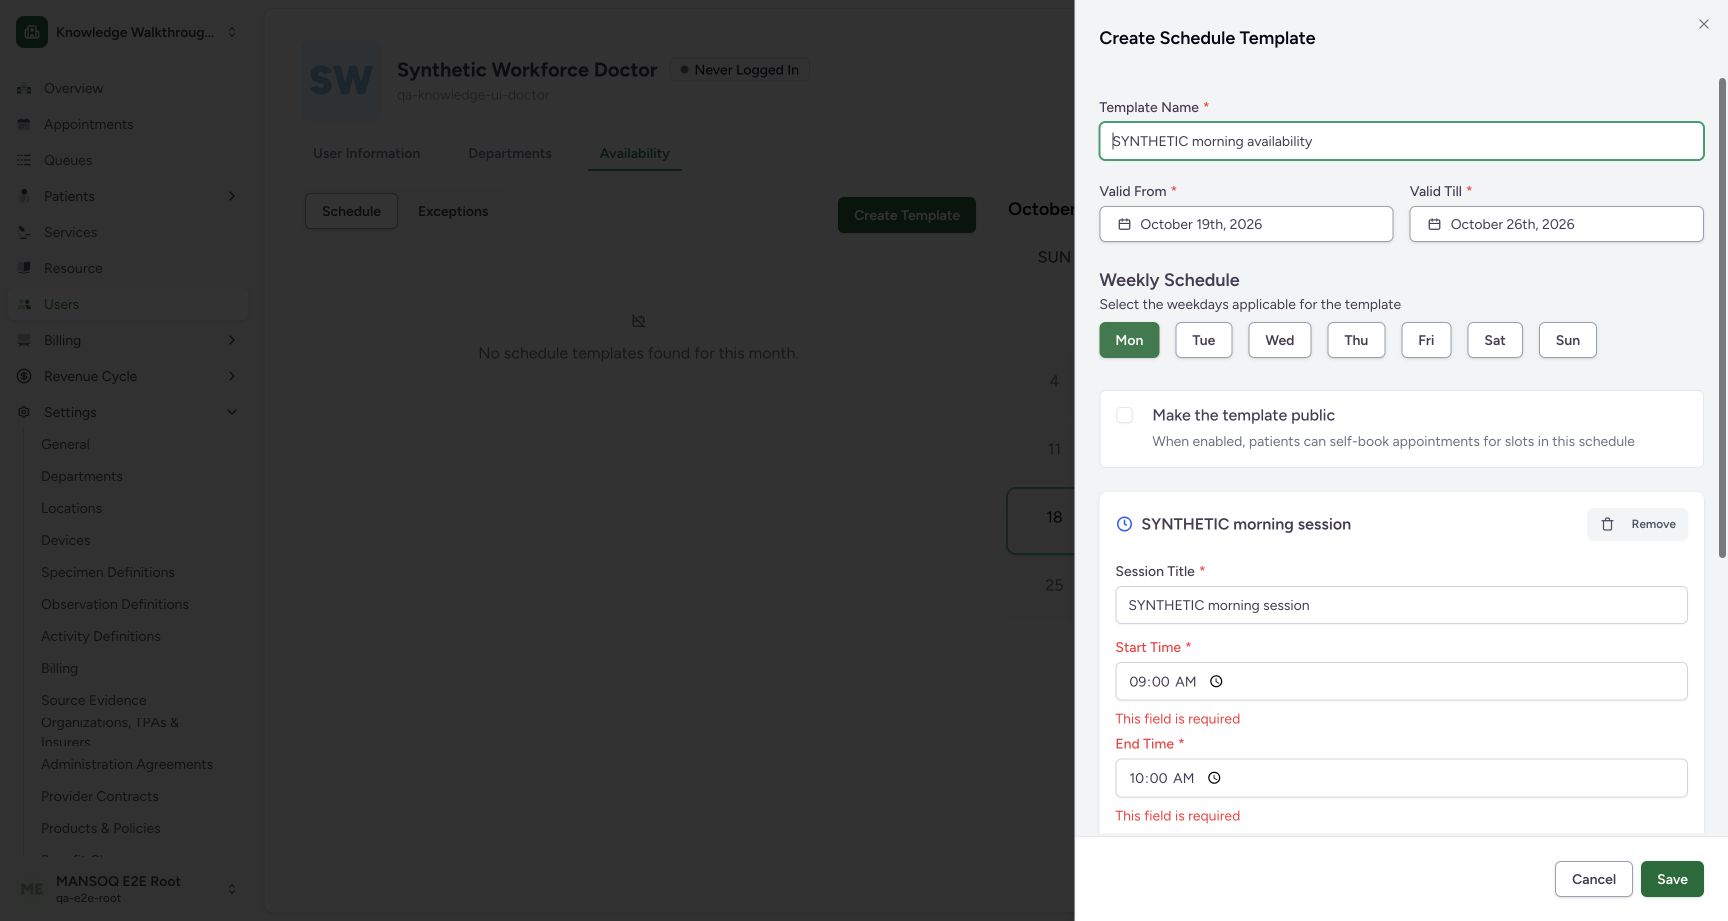This screenshot has height=921, width=1728.
Task: Click the clock icon in End Time field
Action: coord(1214,778)
